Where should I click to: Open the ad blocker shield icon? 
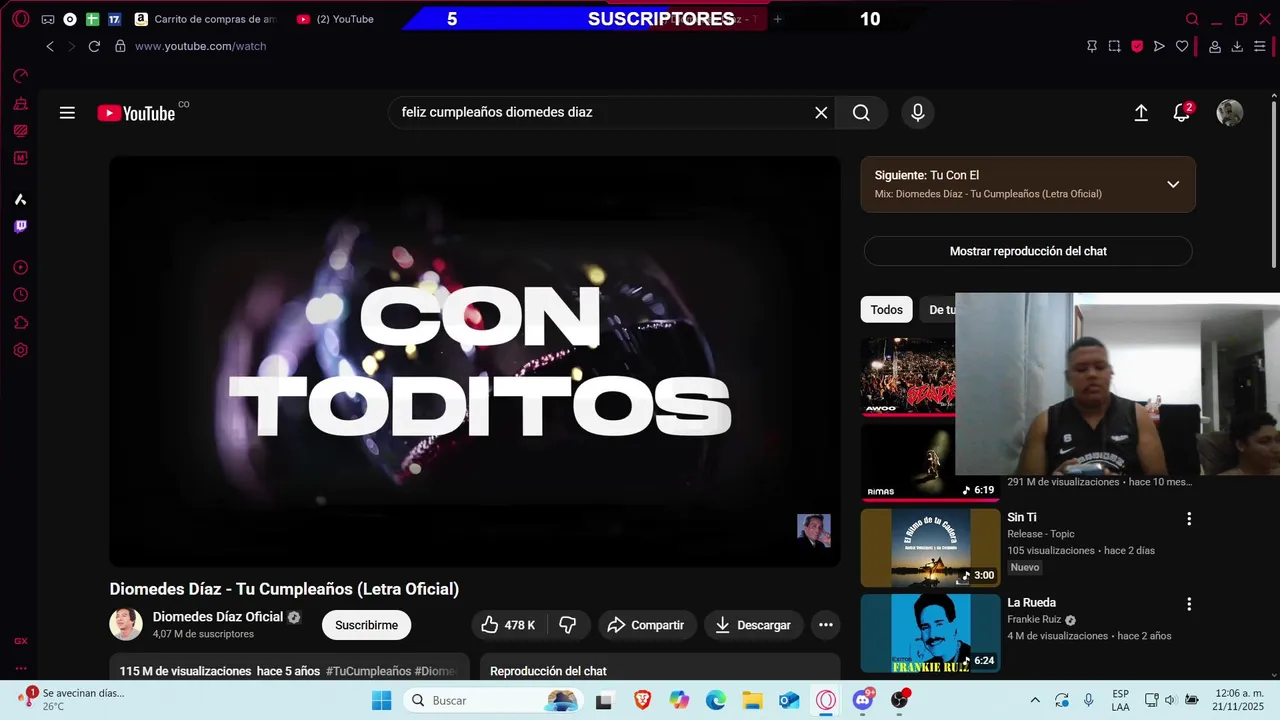point(1137,46)
